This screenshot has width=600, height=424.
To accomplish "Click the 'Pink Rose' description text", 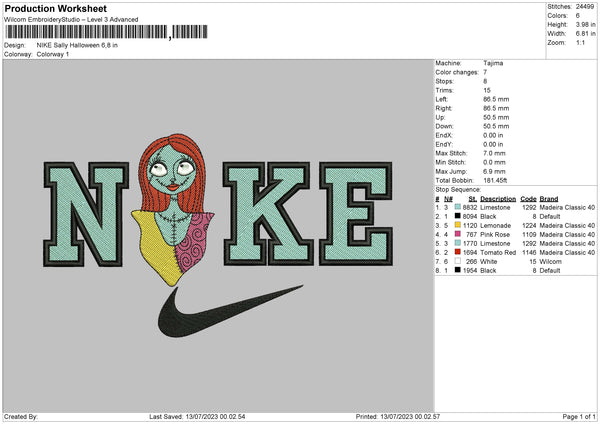I will pos(495,234).
